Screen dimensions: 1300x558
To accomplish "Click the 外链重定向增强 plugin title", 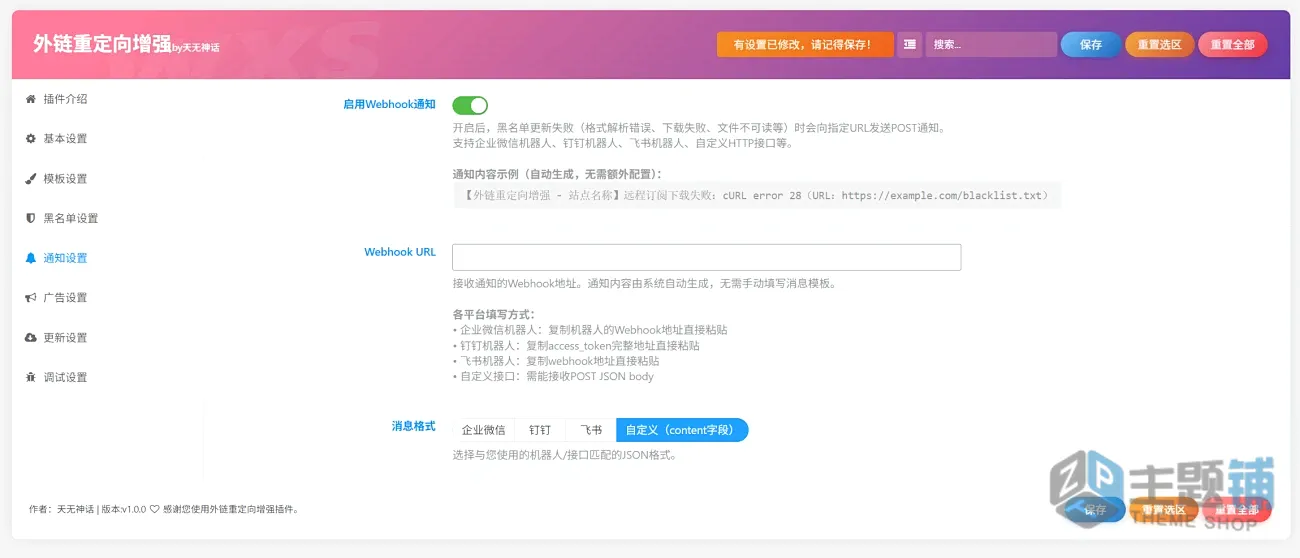I will [x=102, y=44].
